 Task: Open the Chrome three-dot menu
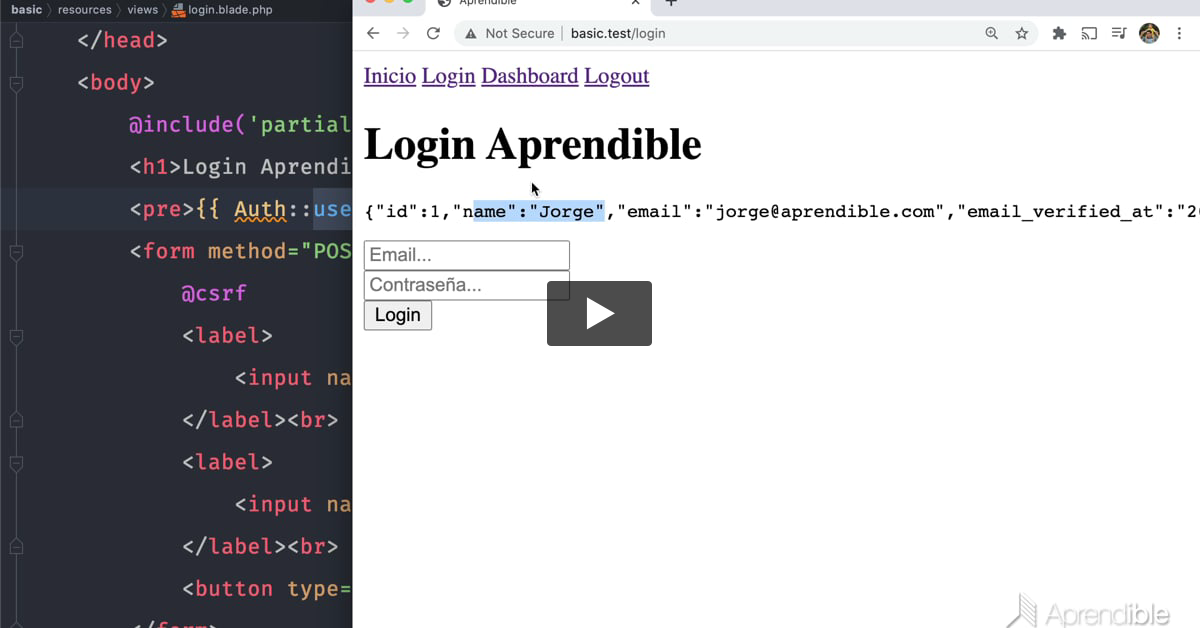point(1178,33)
